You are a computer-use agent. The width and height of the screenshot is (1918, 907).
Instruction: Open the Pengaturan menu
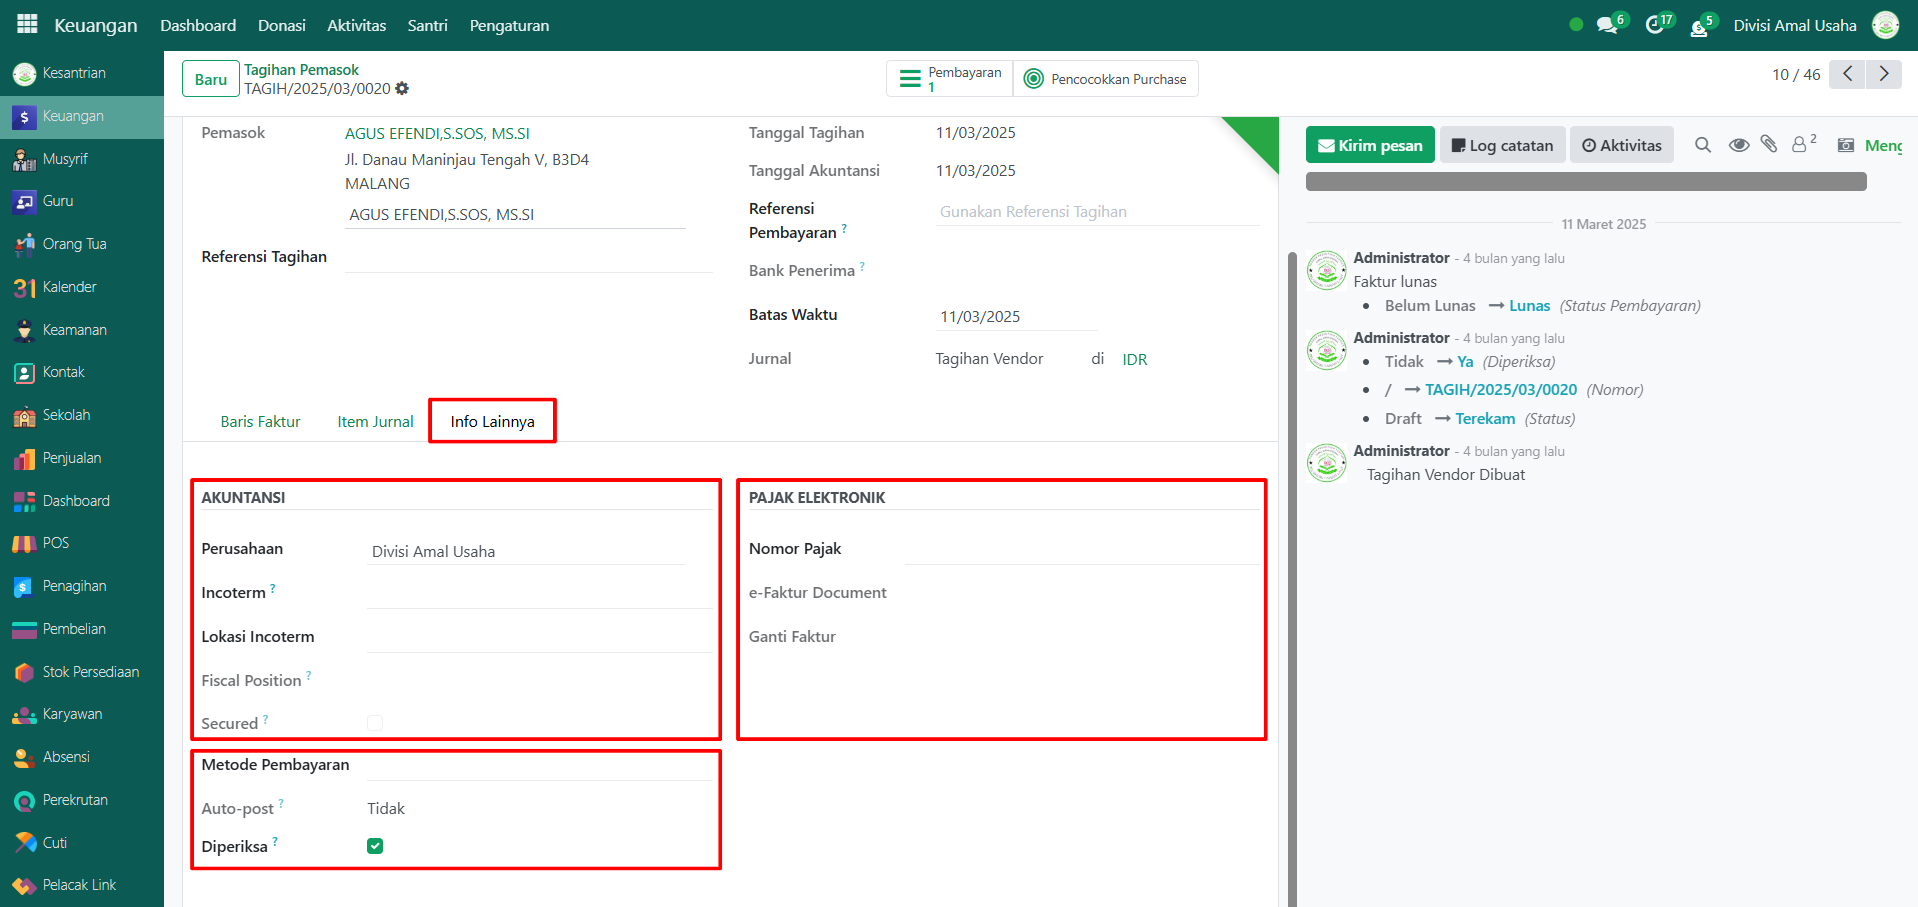509,25
